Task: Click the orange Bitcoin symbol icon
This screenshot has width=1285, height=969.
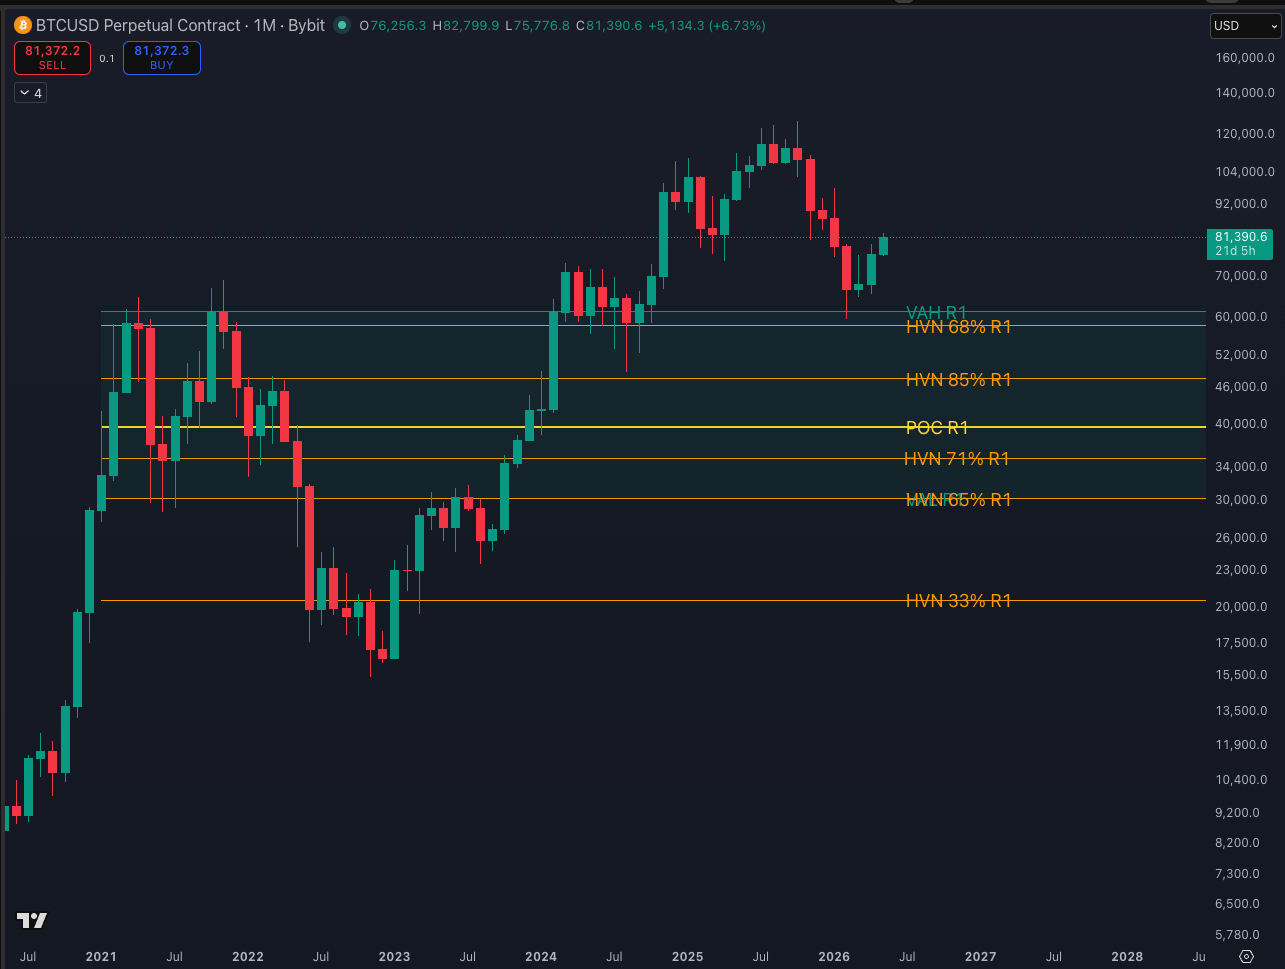Action: coord(23,25)
